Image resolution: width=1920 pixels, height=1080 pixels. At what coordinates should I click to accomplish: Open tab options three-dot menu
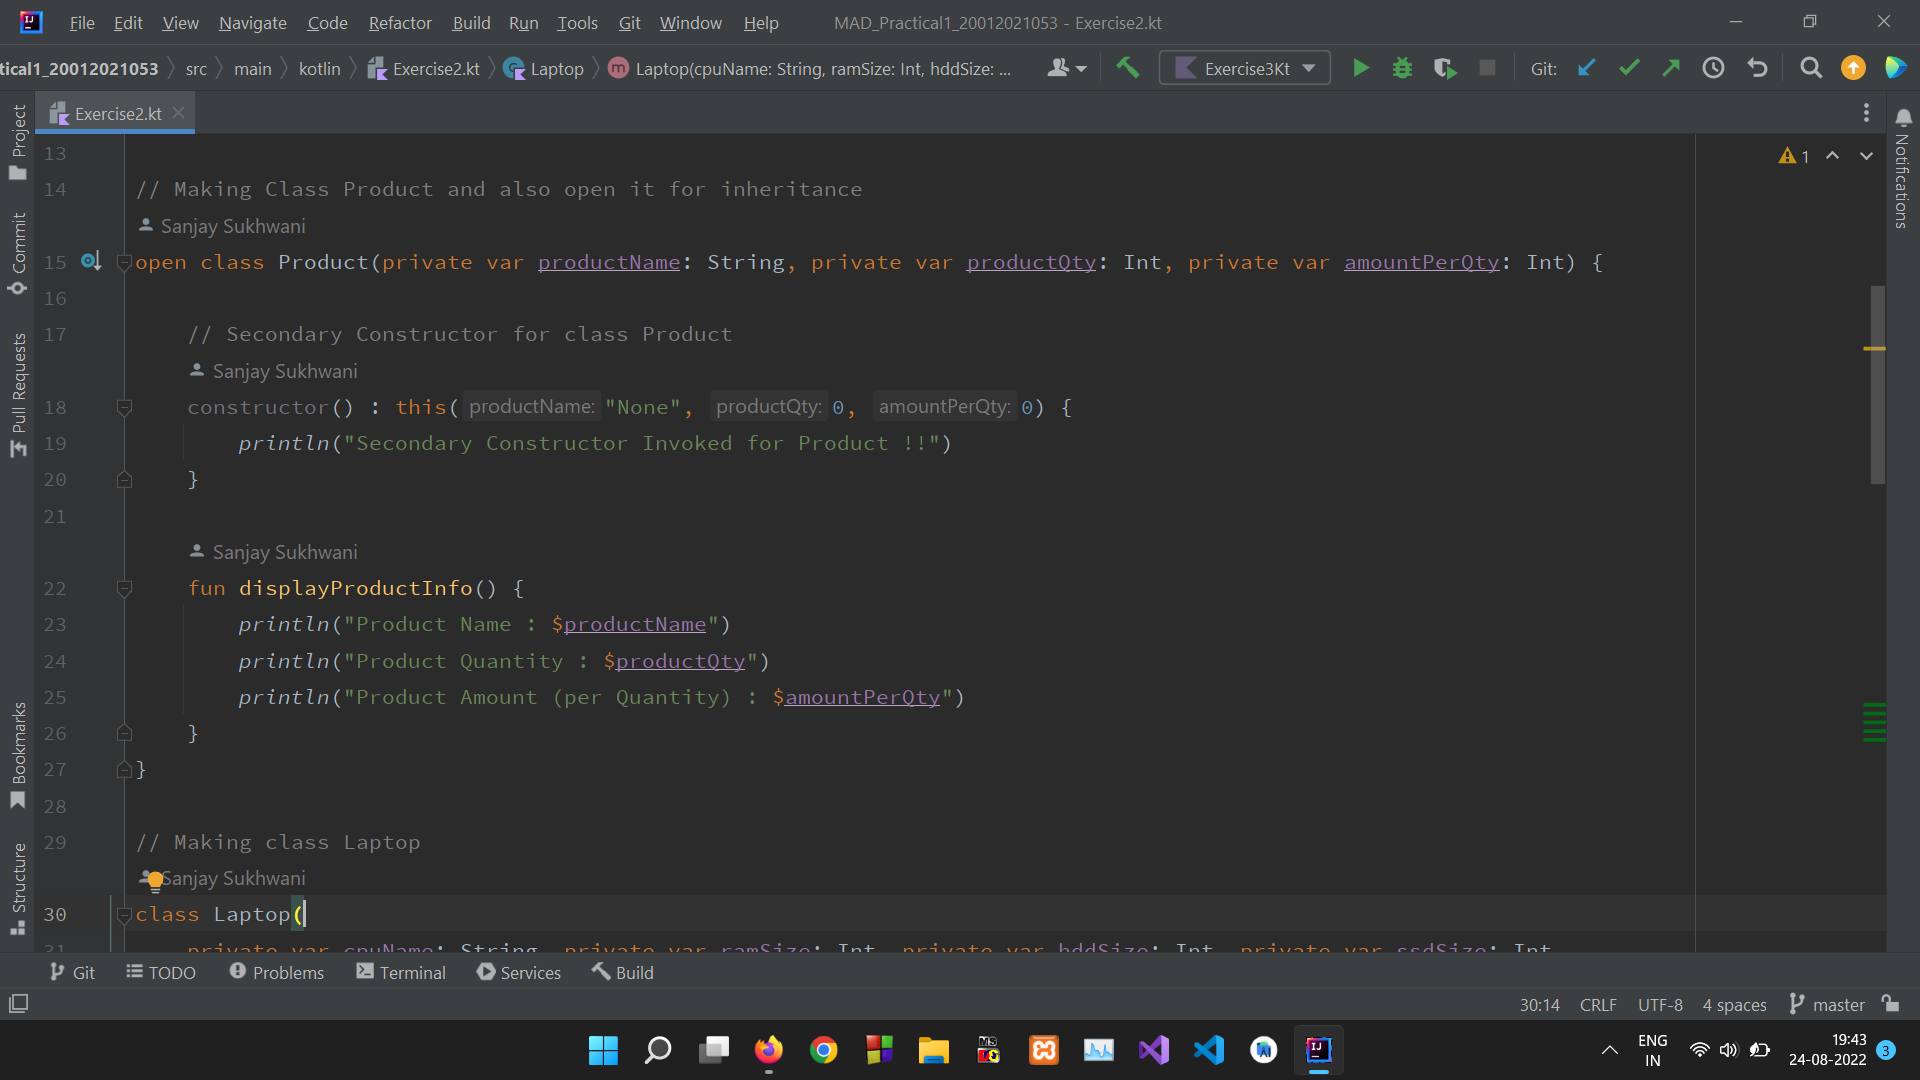pyautogui.click(x=1866, y=113)
